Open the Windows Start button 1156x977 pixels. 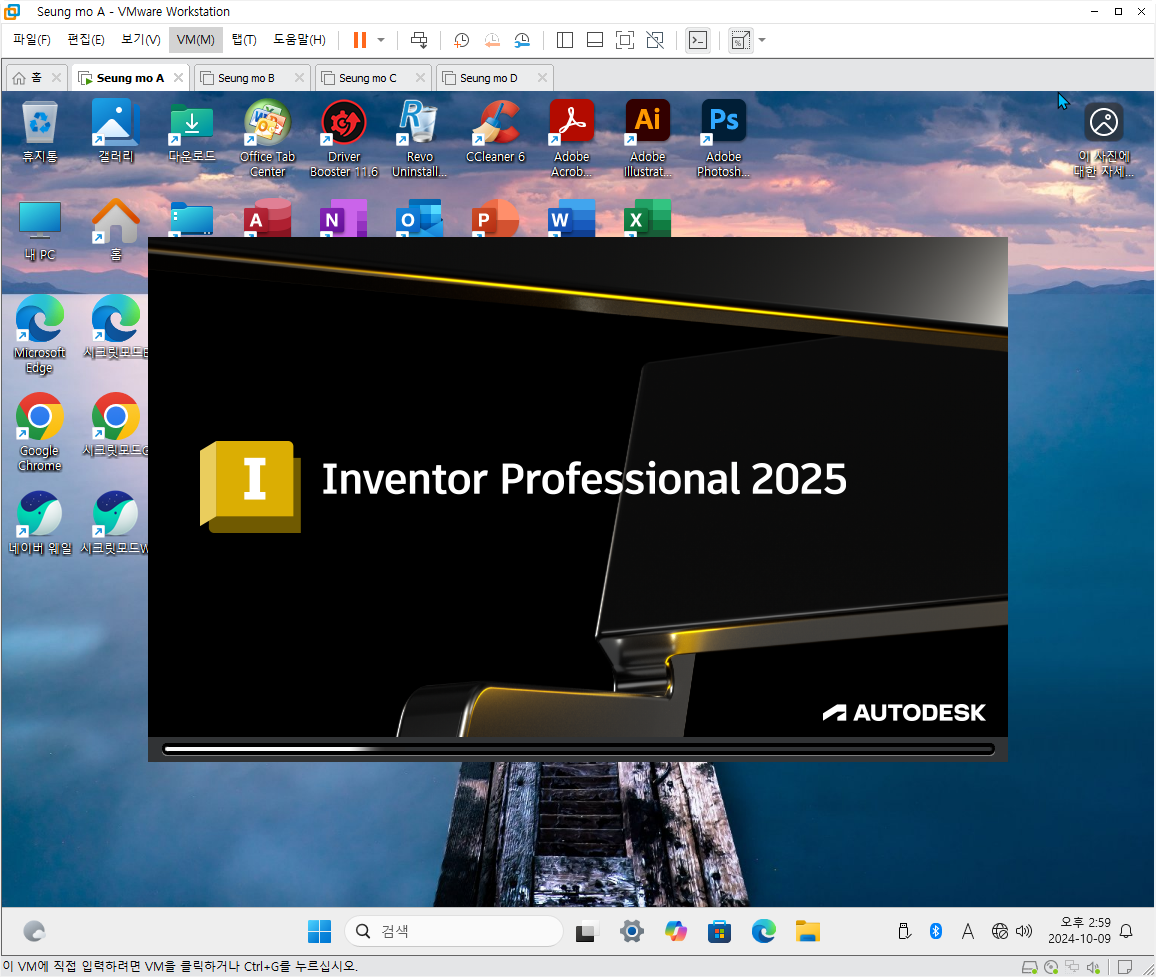click(x=319, y=931)
